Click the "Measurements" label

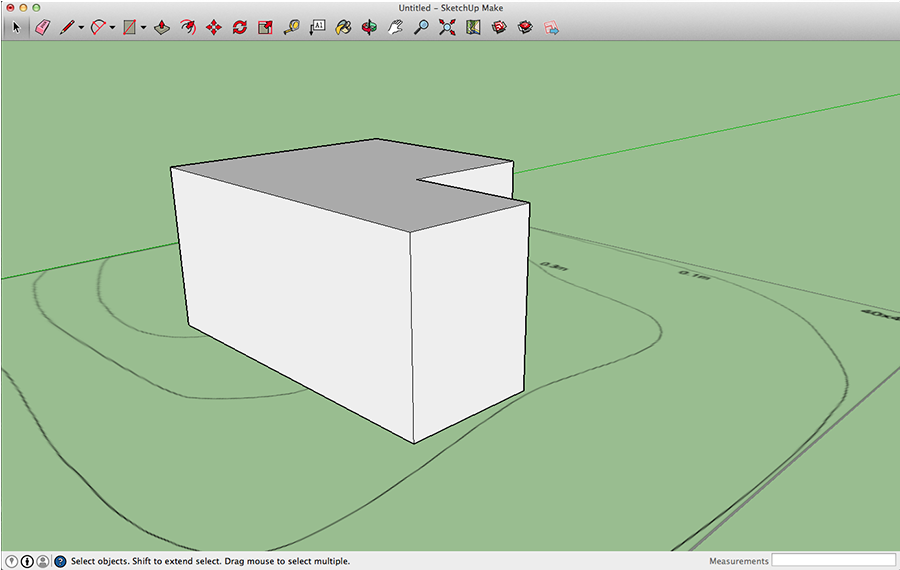coord(738,561)
